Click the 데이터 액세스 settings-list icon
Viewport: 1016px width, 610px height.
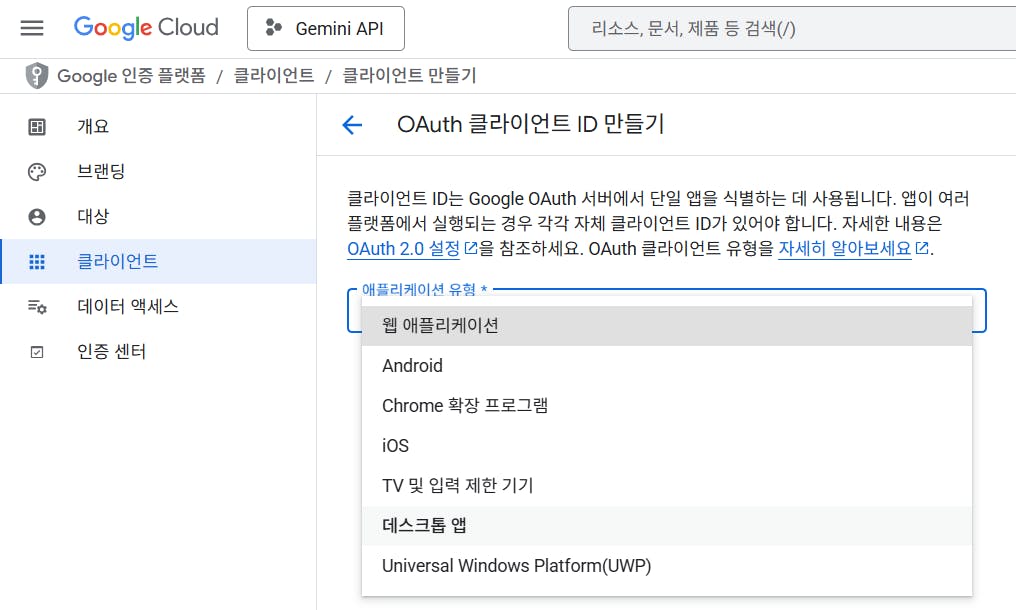(x=37, y=307)
